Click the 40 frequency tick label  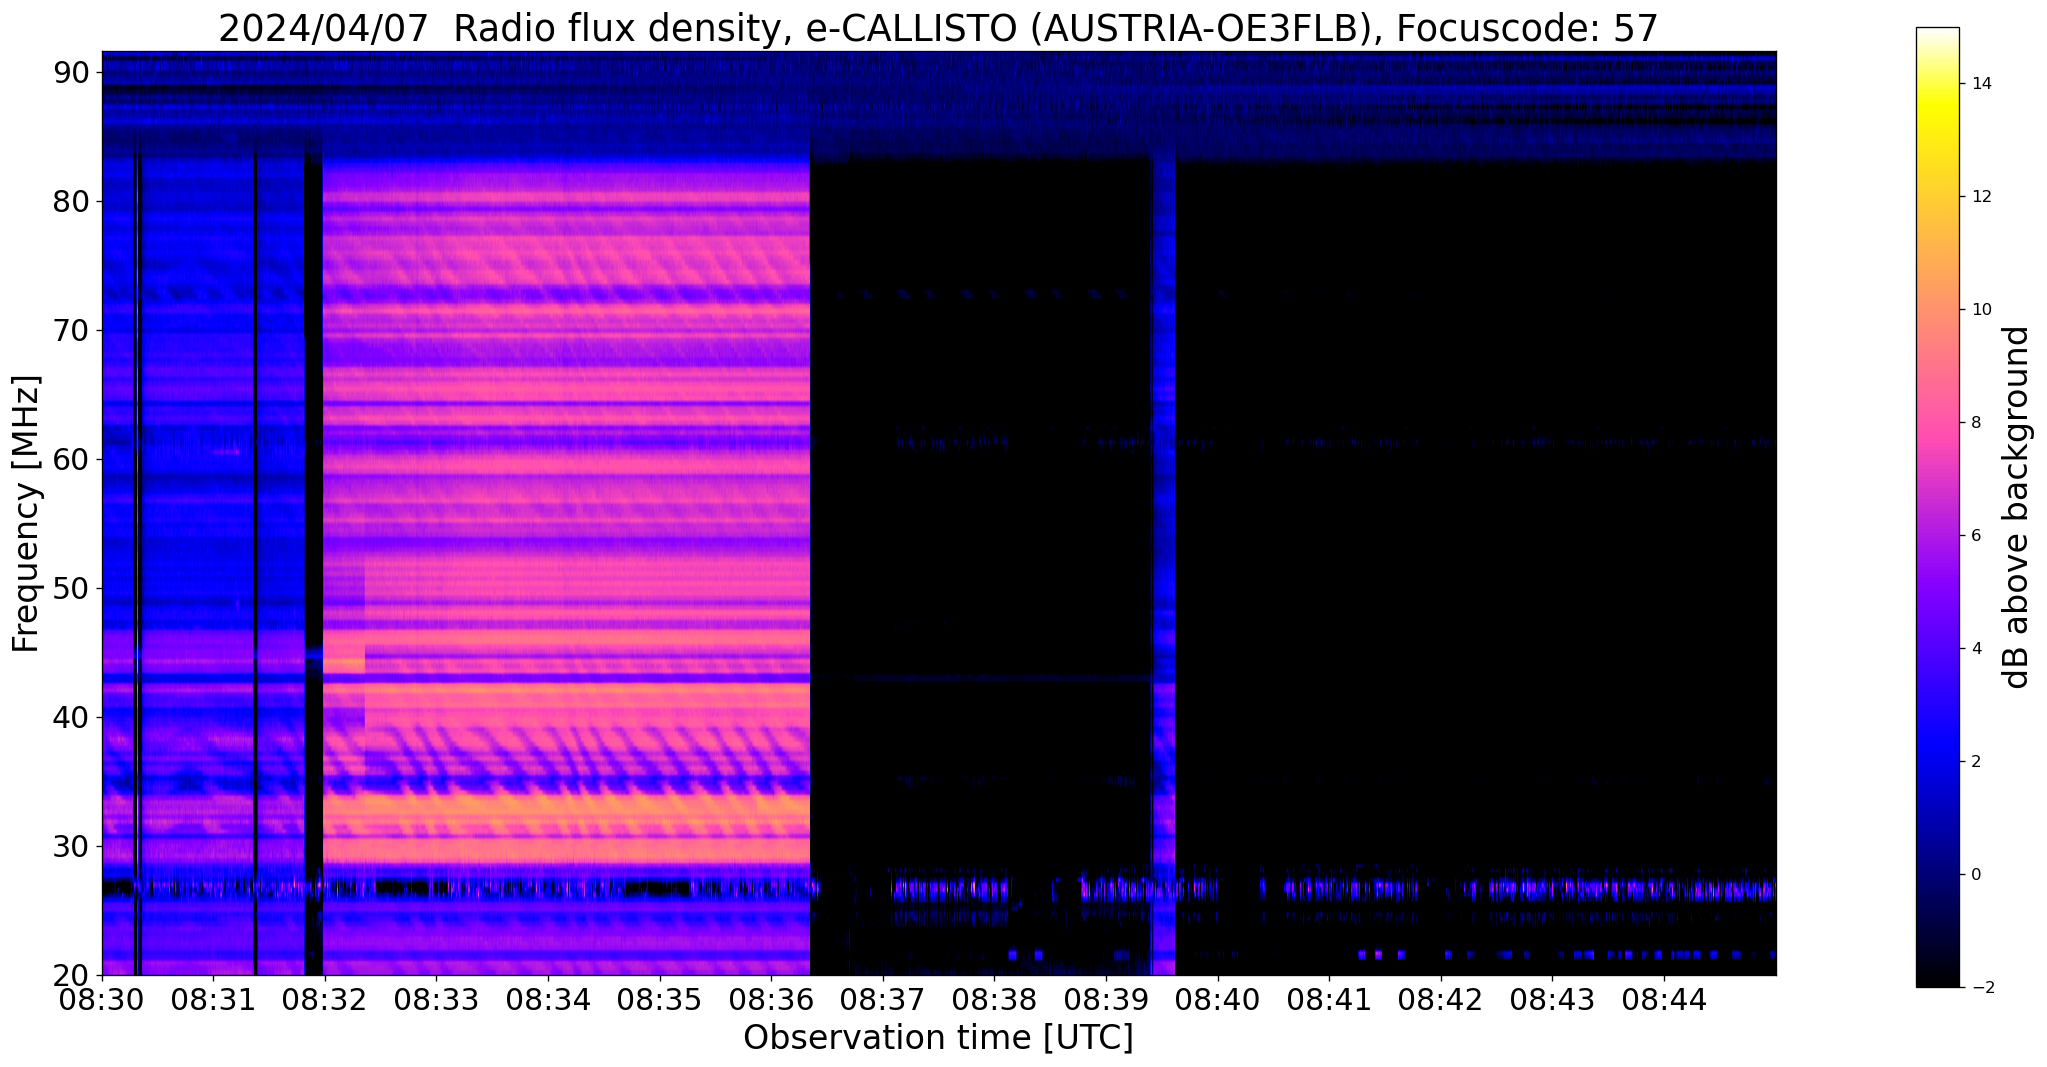(71, 718)
